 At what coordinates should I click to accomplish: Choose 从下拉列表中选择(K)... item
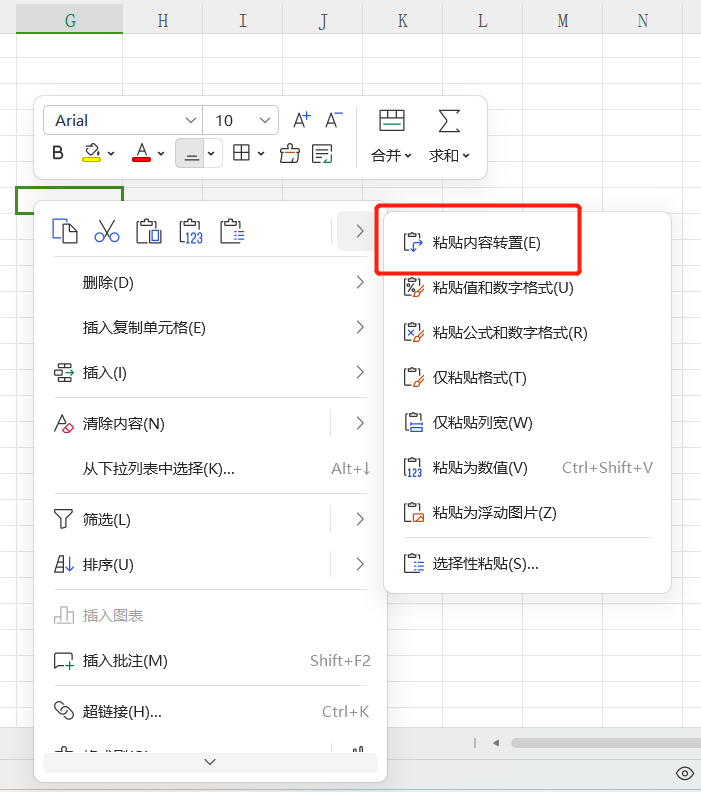210,469
